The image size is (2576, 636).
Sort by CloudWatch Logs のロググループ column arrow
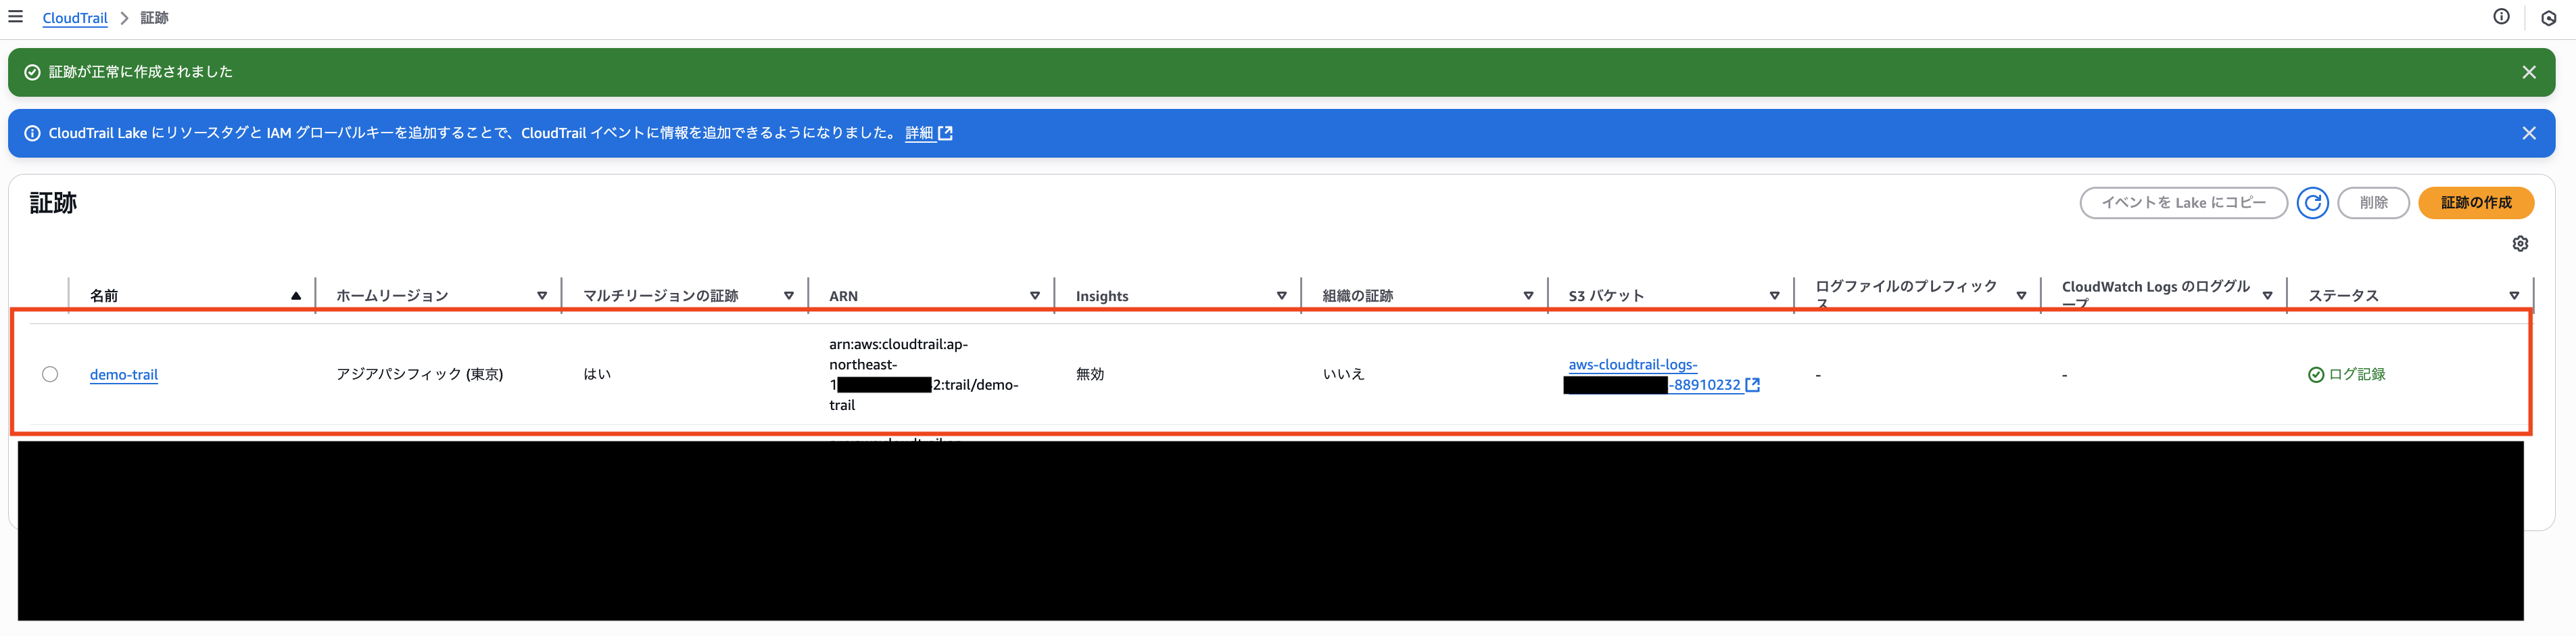[x=2268, y=296]
